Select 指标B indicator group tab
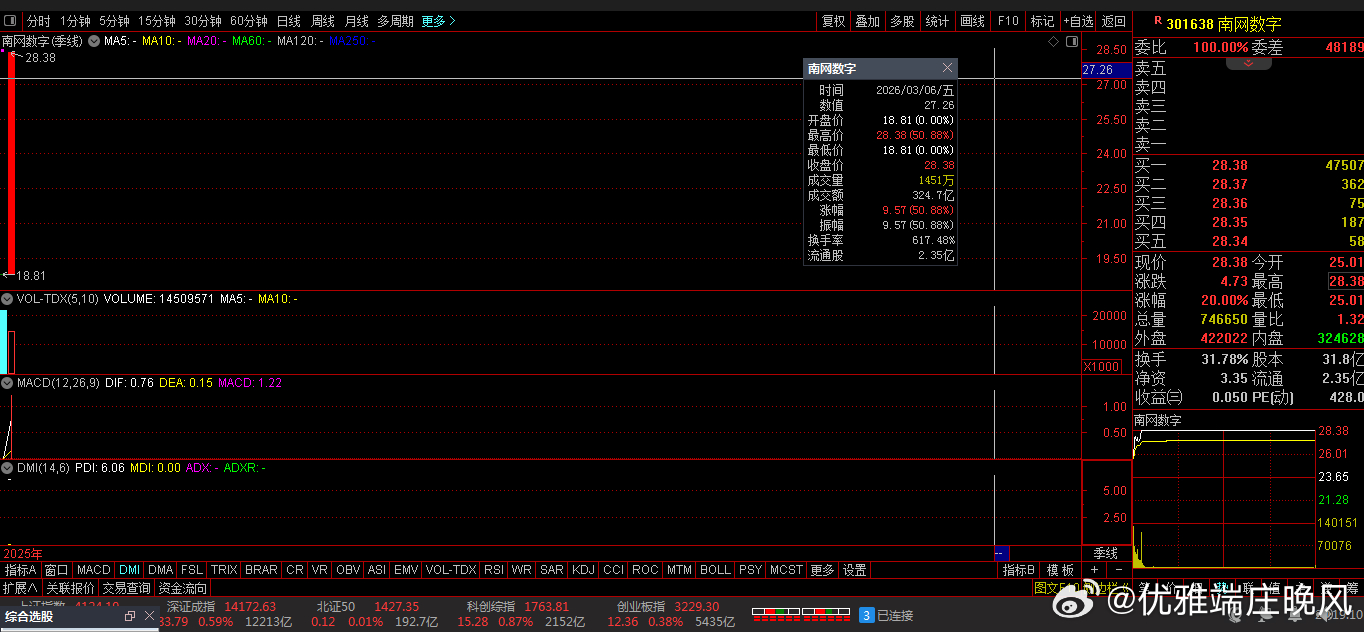The width and height of the screenshot is (1364, 632). (x=1020, y=570)
